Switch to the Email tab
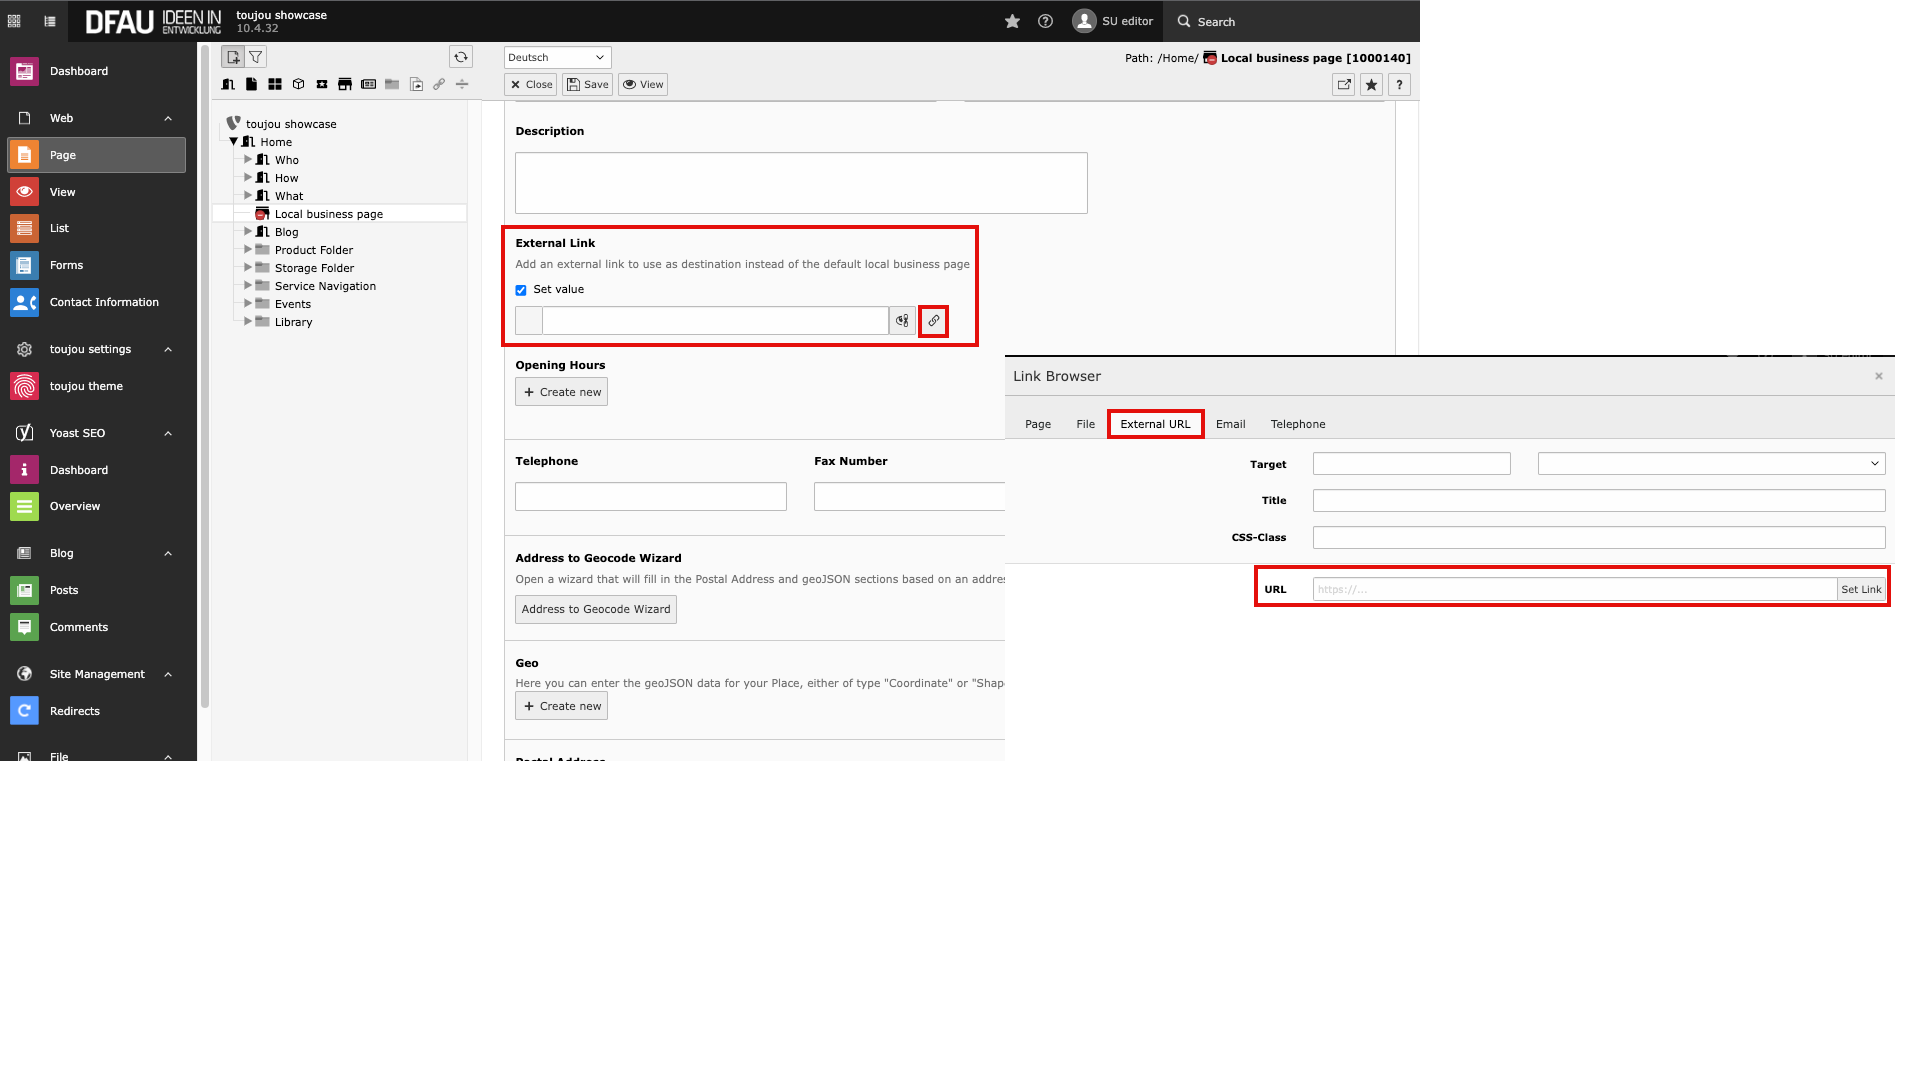1920x1080 pixels. click(x=1230, y=424)
